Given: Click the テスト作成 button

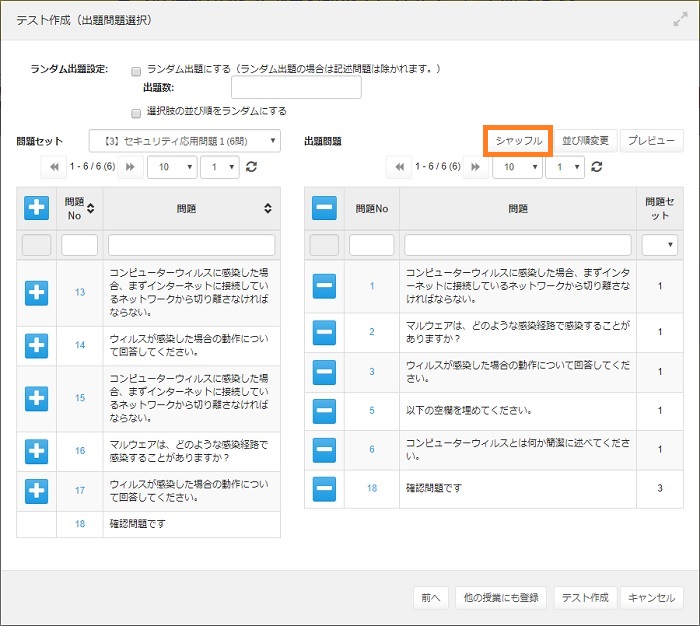Looking at the screenshot, I should point(584,597).
